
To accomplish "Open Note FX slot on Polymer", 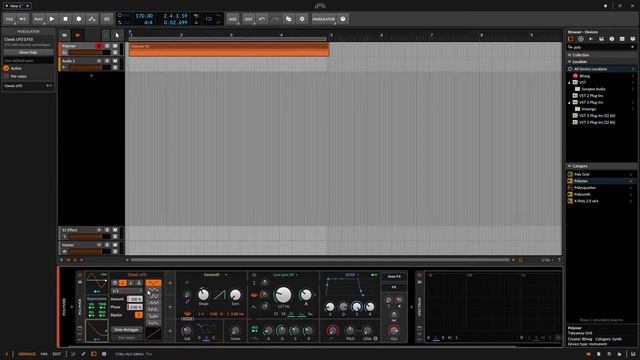I will 394,276.
